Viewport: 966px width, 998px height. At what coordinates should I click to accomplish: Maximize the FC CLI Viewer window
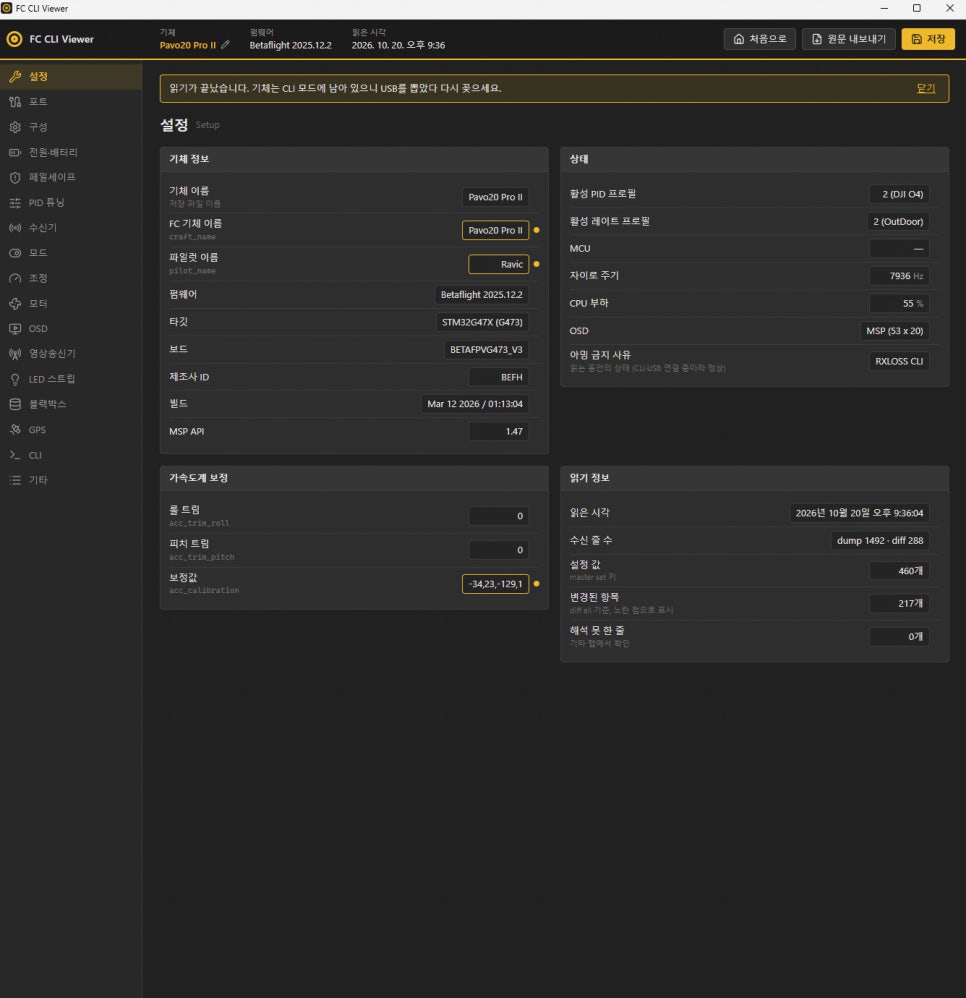pos(916,8)
